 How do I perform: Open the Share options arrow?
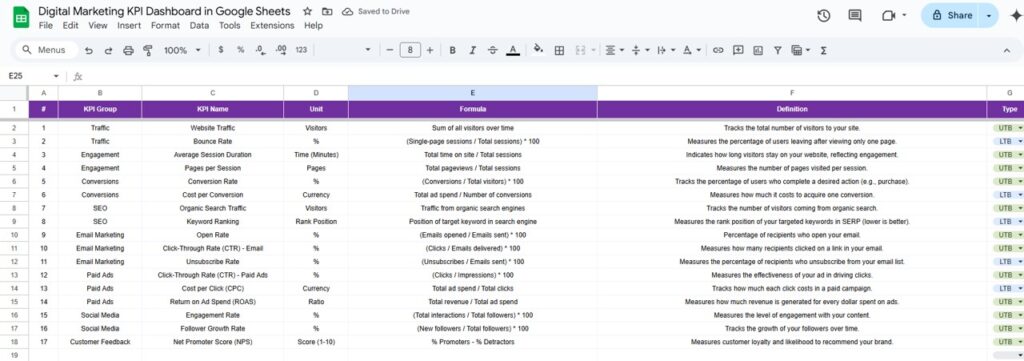(989, 16)
